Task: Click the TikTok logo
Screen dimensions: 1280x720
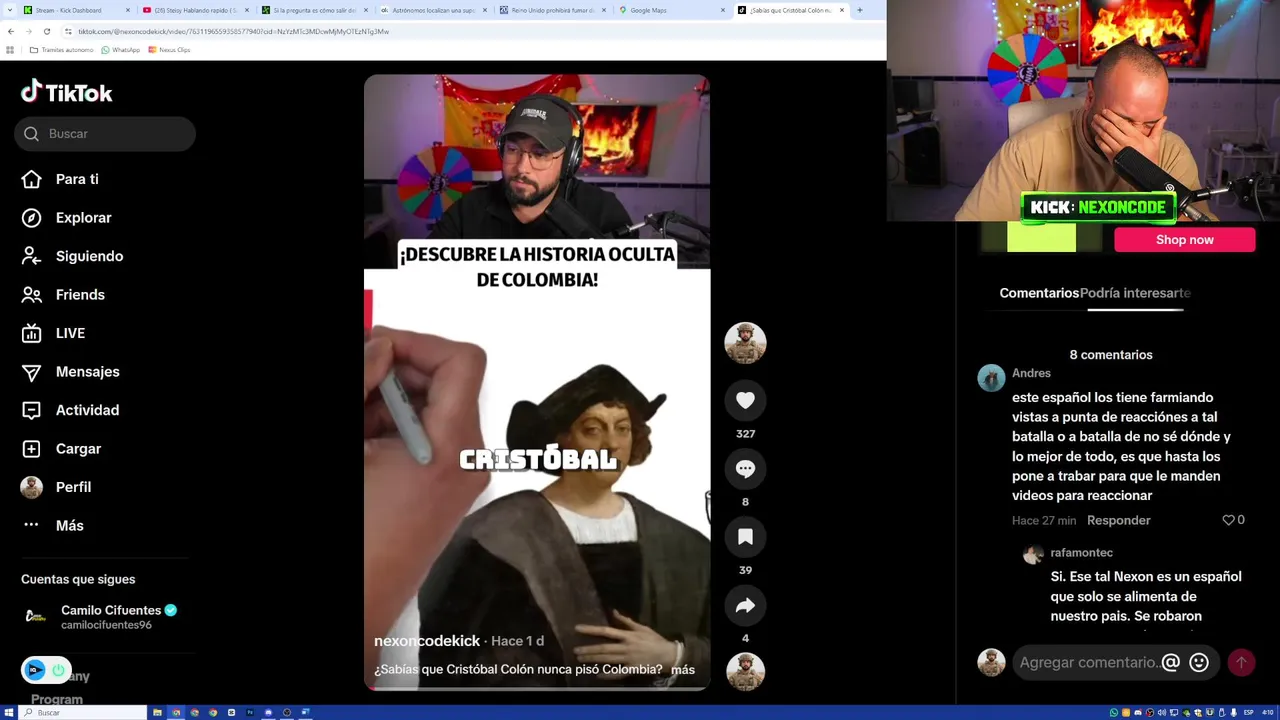Action: [66, 92]
